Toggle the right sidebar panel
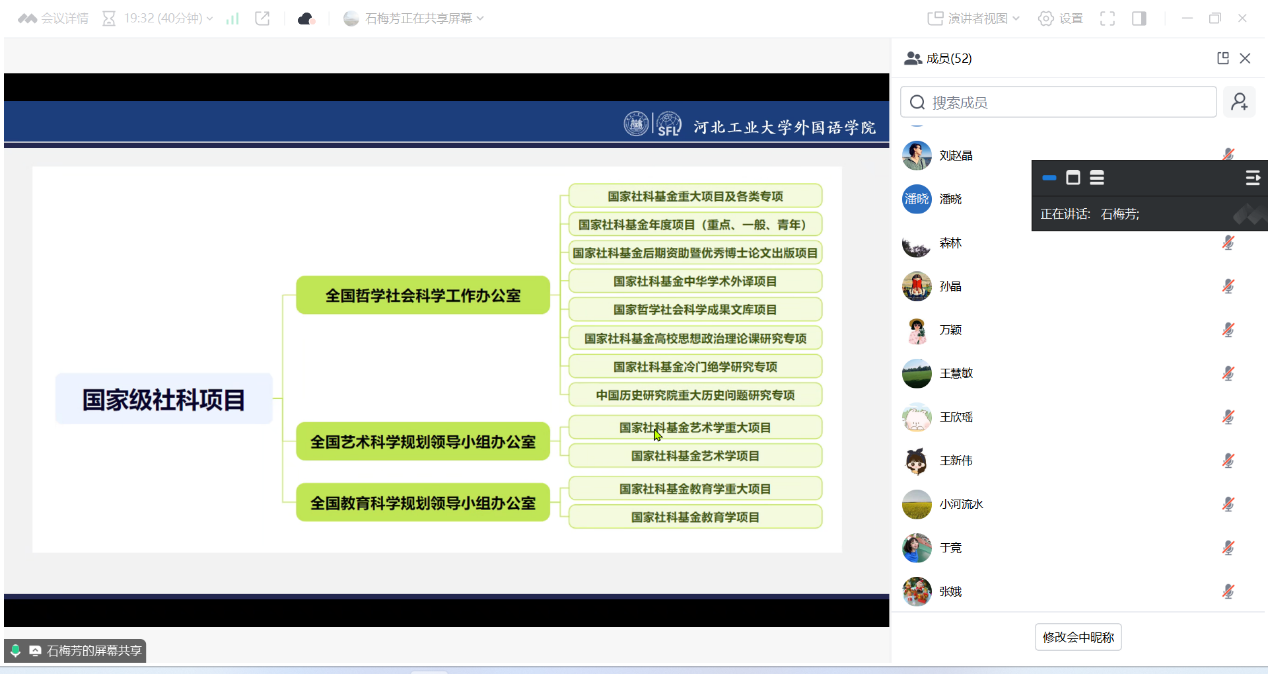This screenshot has height=674, width=1268. tap(1139, 18)
